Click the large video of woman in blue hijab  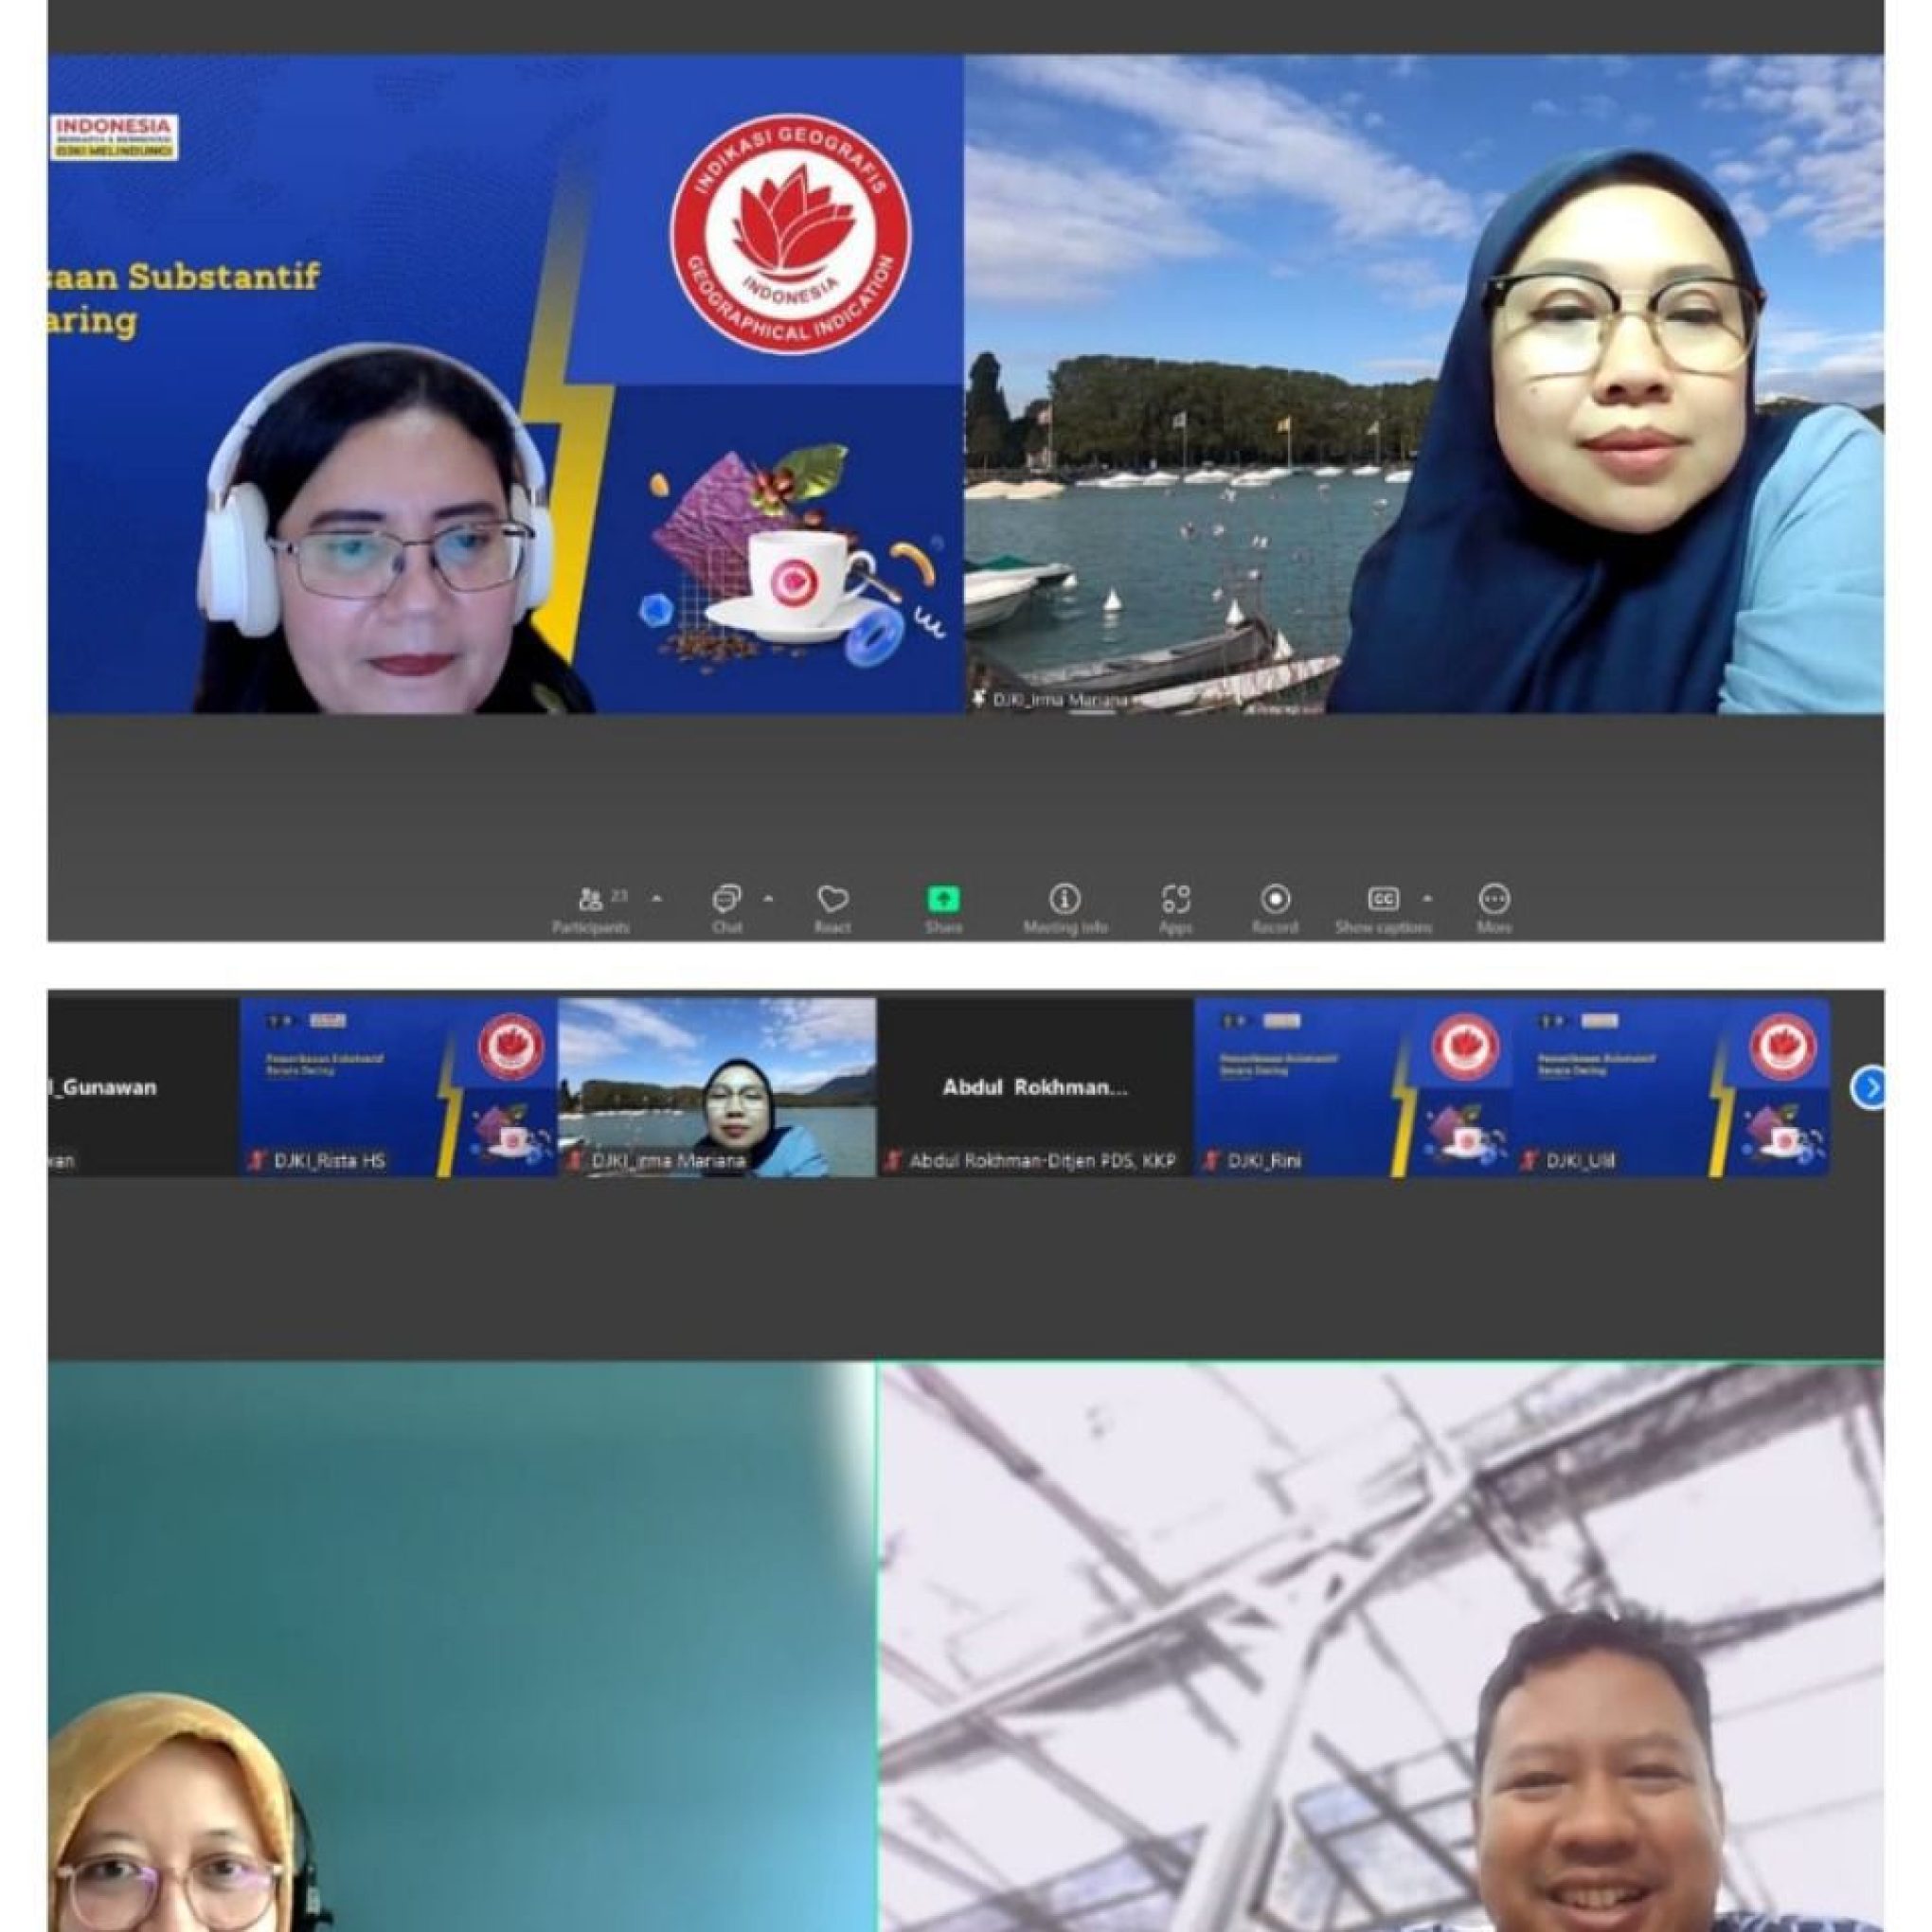[x=1424, y=384]
